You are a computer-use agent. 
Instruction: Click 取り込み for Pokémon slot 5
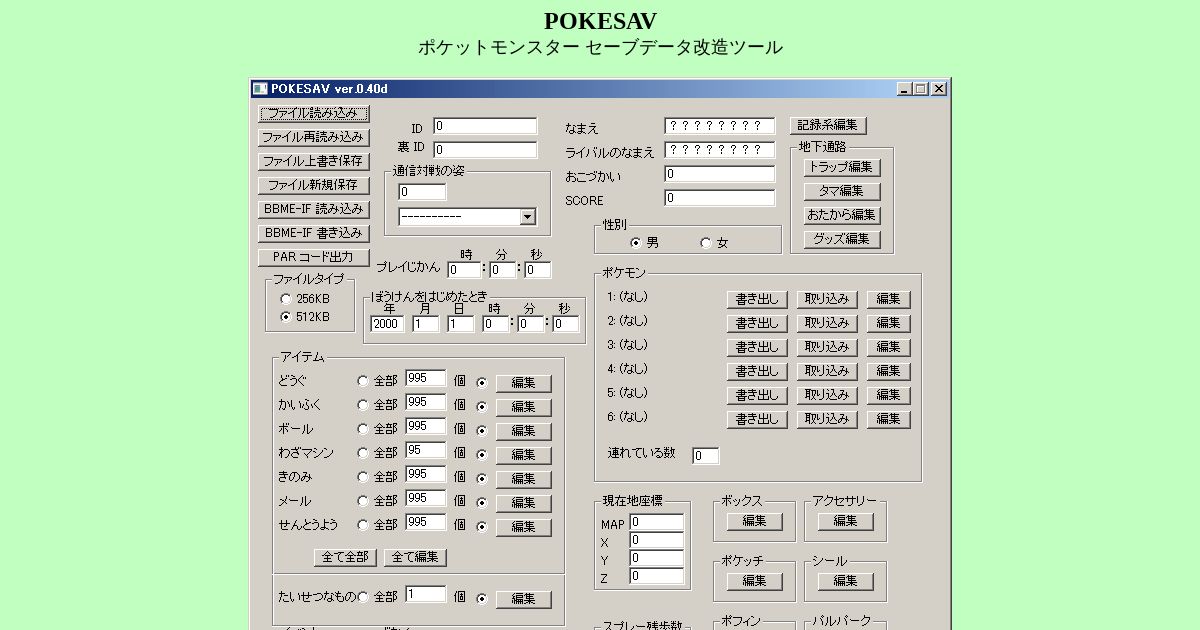click(x=827, y=395)
